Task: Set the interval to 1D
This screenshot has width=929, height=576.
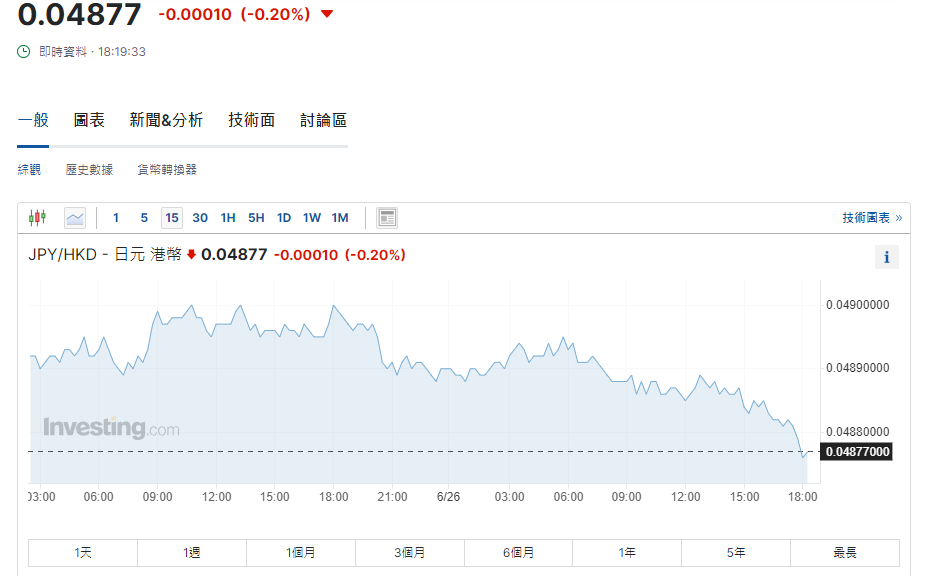Action: (x=284, y=217)
